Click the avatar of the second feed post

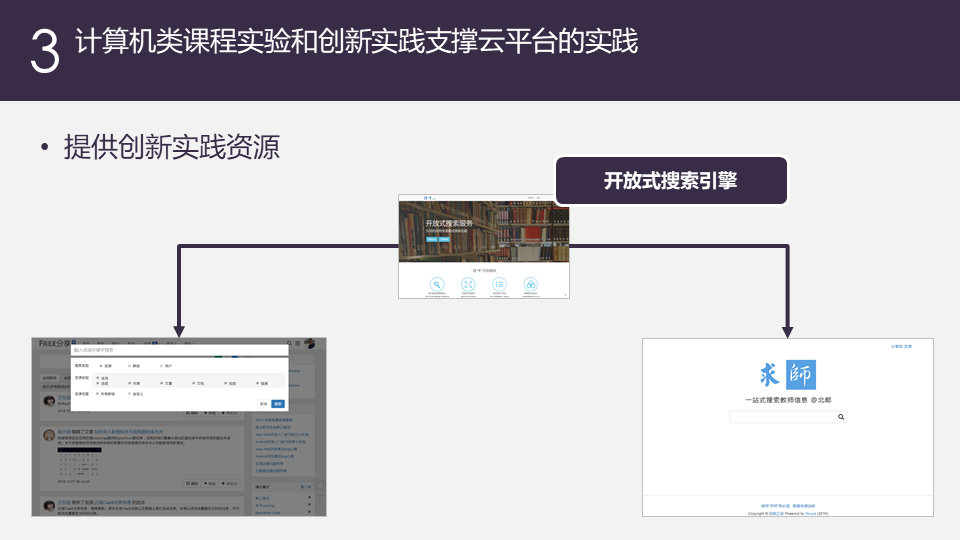(x=49, y=435)
